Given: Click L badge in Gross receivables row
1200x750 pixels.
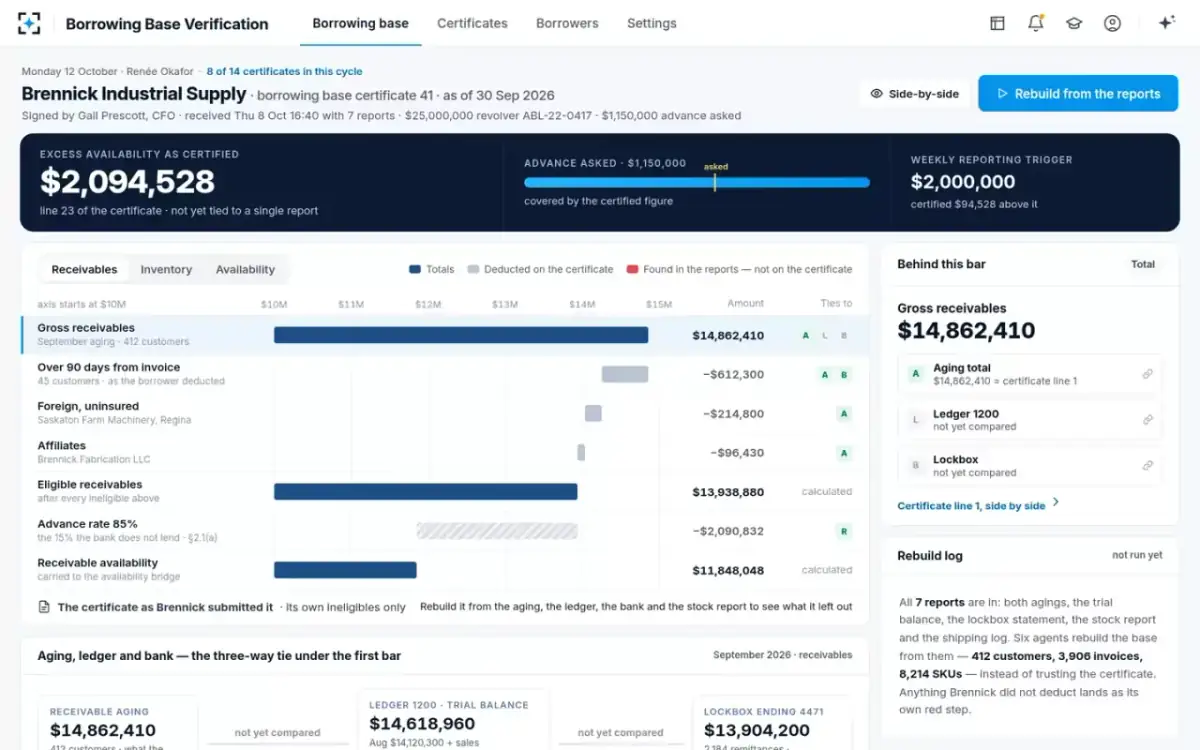Looking at the screenshot, I should [x=825, y=336].
